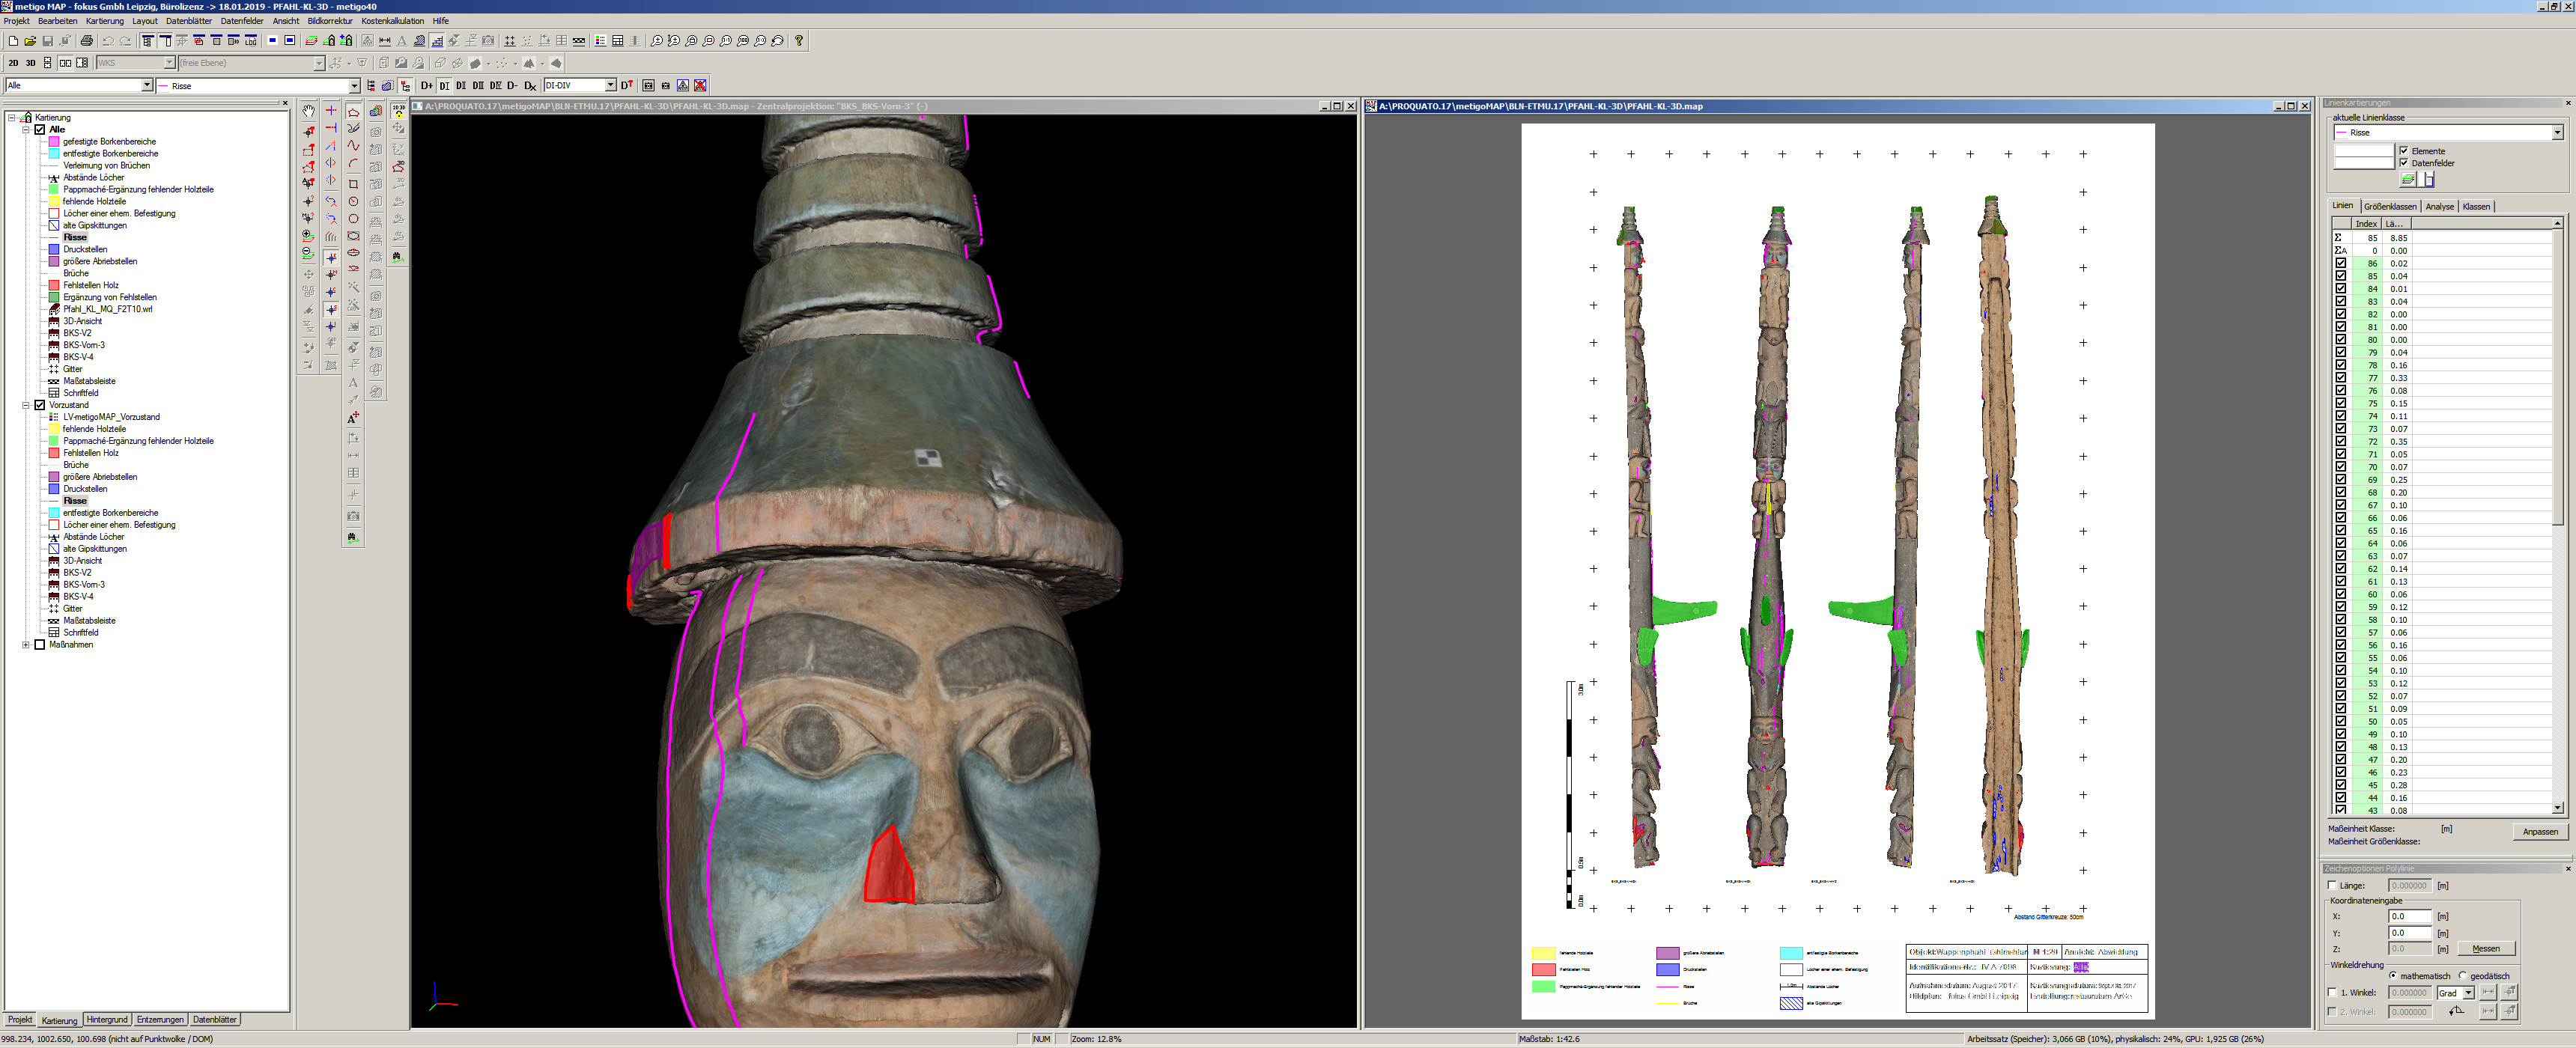This screenshot has height=1048, width=2576.
Task: Switch to the 'Datenblätter' bottom tab
Action: pos(214,1020)
